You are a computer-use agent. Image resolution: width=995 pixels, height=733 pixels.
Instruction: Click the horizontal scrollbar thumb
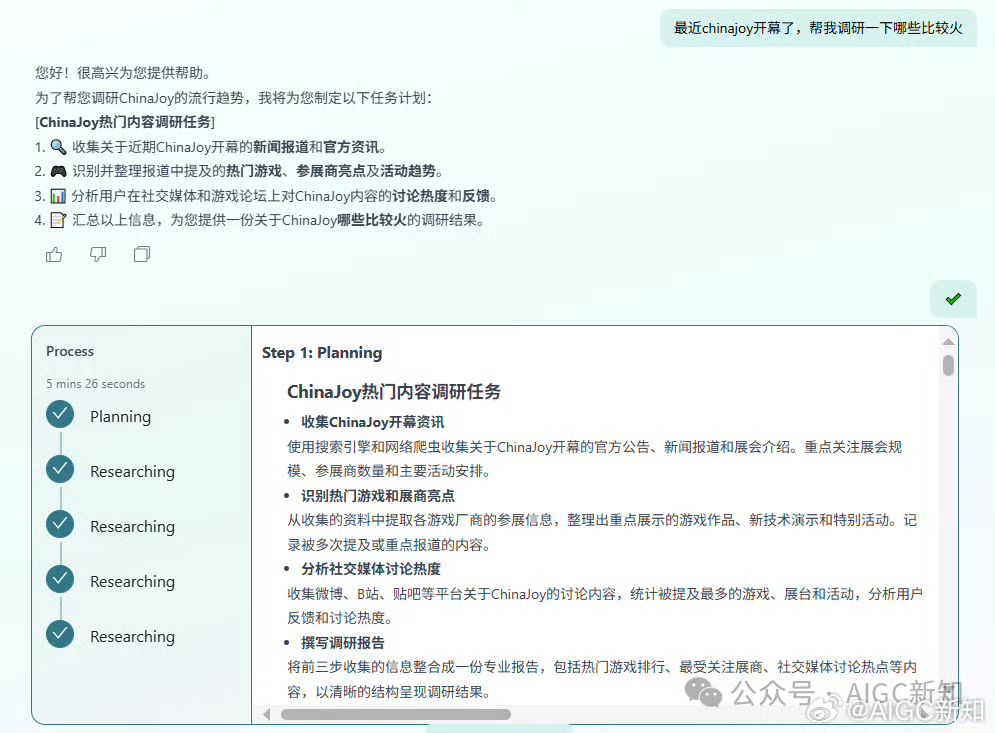(395, 715)
